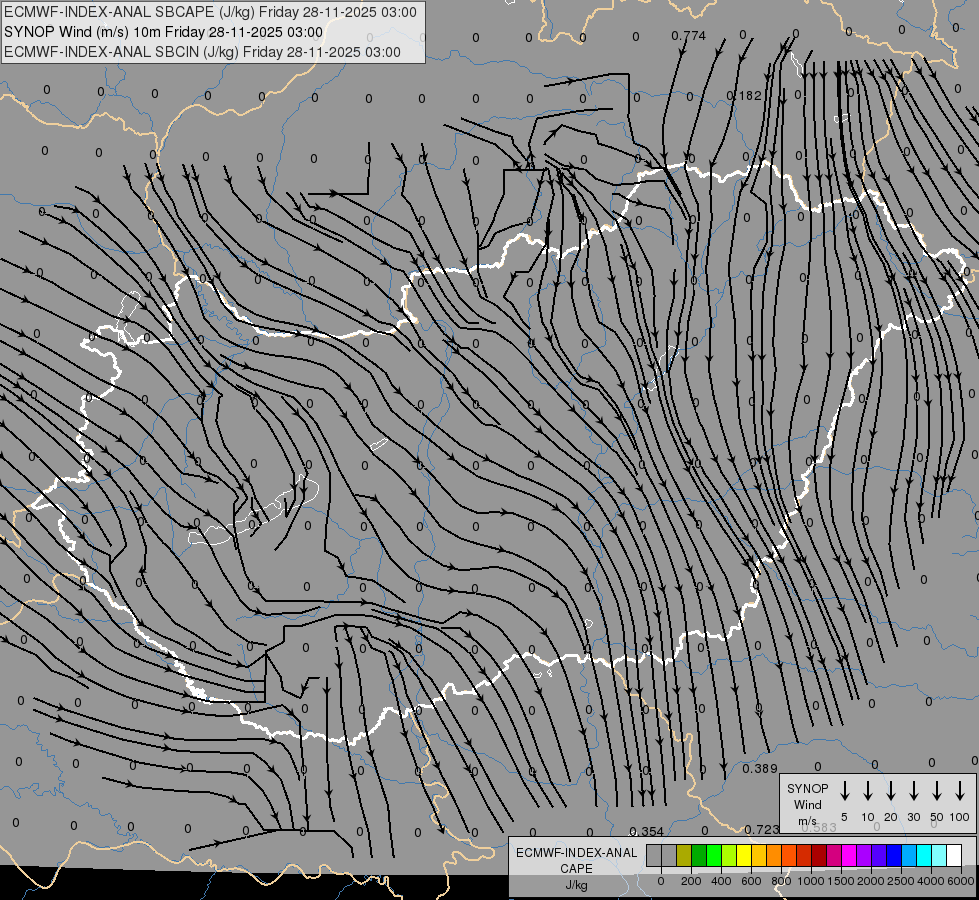Click the 400 label on CAPE scale

click(721, 881)
